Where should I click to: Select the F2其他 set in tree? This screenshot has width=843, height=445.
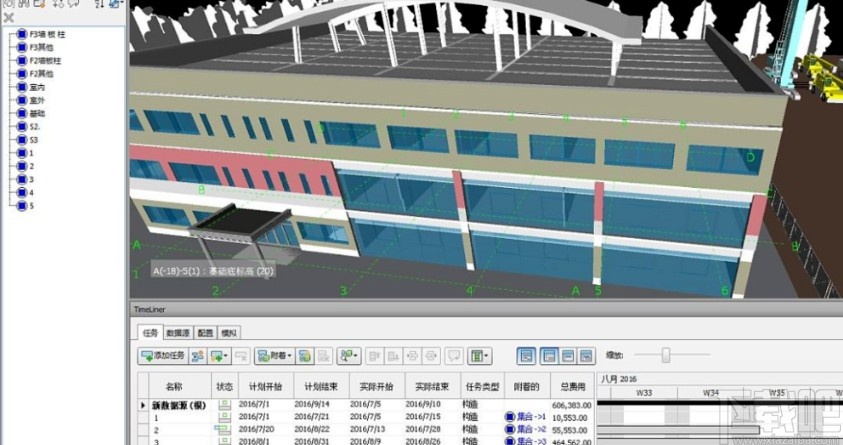(41, 74)
